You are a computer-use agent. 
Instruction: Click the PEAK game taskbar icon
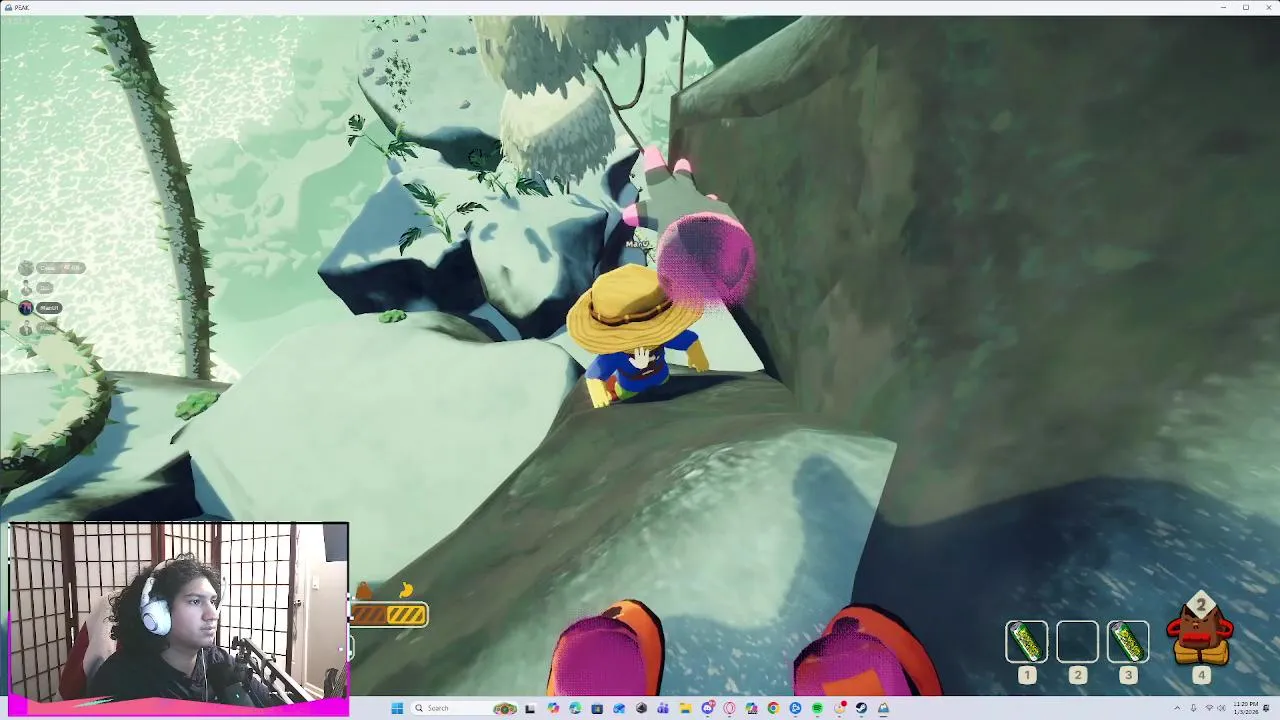click(x=883, y=708)
